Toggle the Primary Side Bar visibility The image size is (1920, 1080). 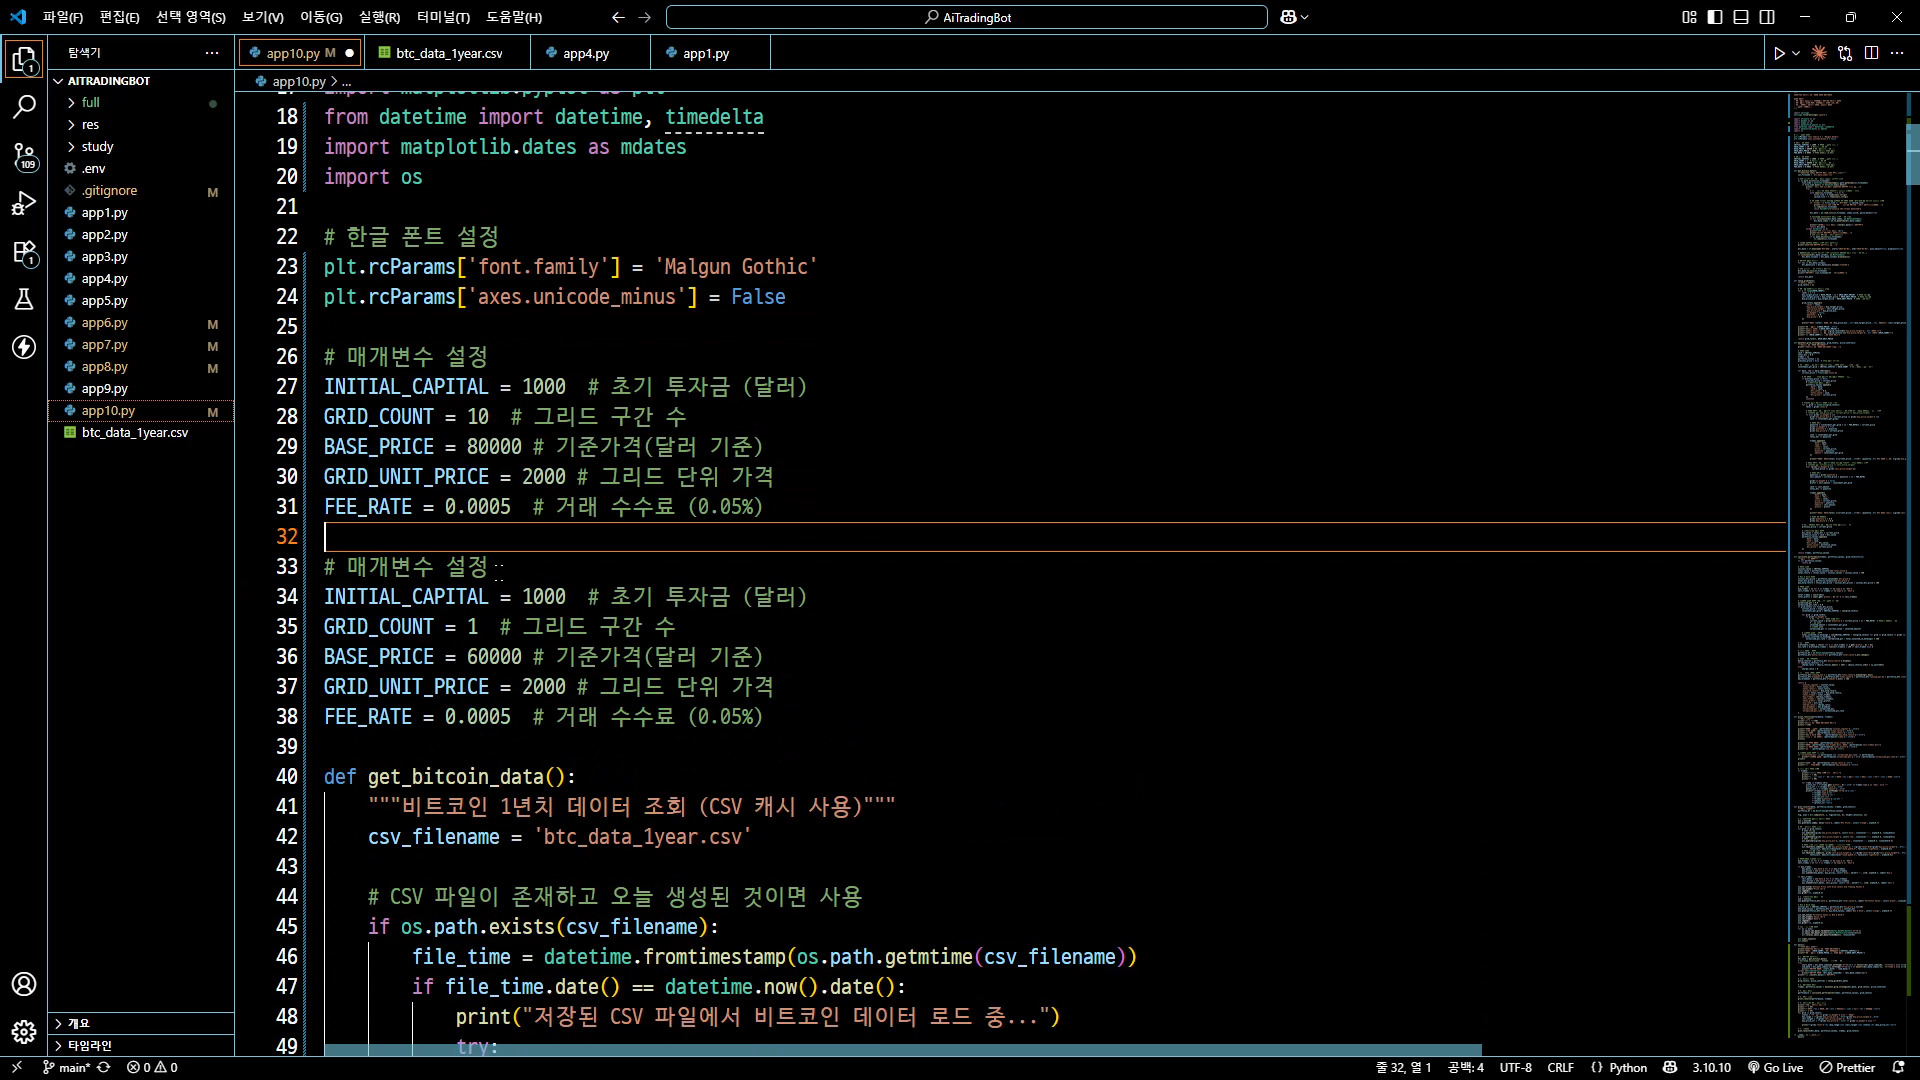1715,17
